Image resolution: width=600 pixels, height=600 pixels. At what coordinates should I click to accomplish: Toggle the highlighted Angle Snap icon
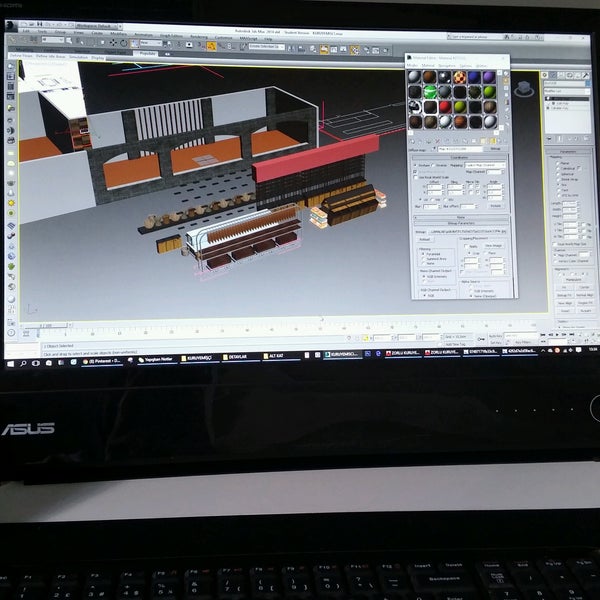click(x=211, y=47)
